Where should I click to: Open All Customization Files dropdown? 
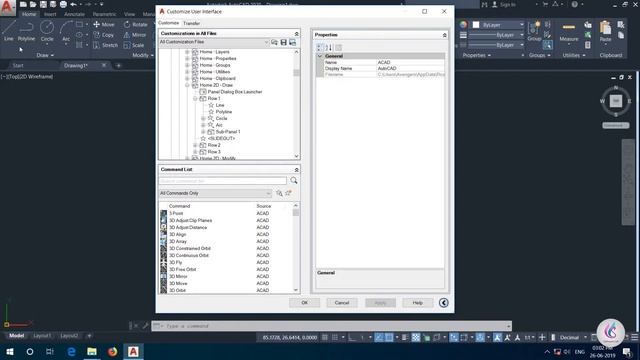[214, 42]
